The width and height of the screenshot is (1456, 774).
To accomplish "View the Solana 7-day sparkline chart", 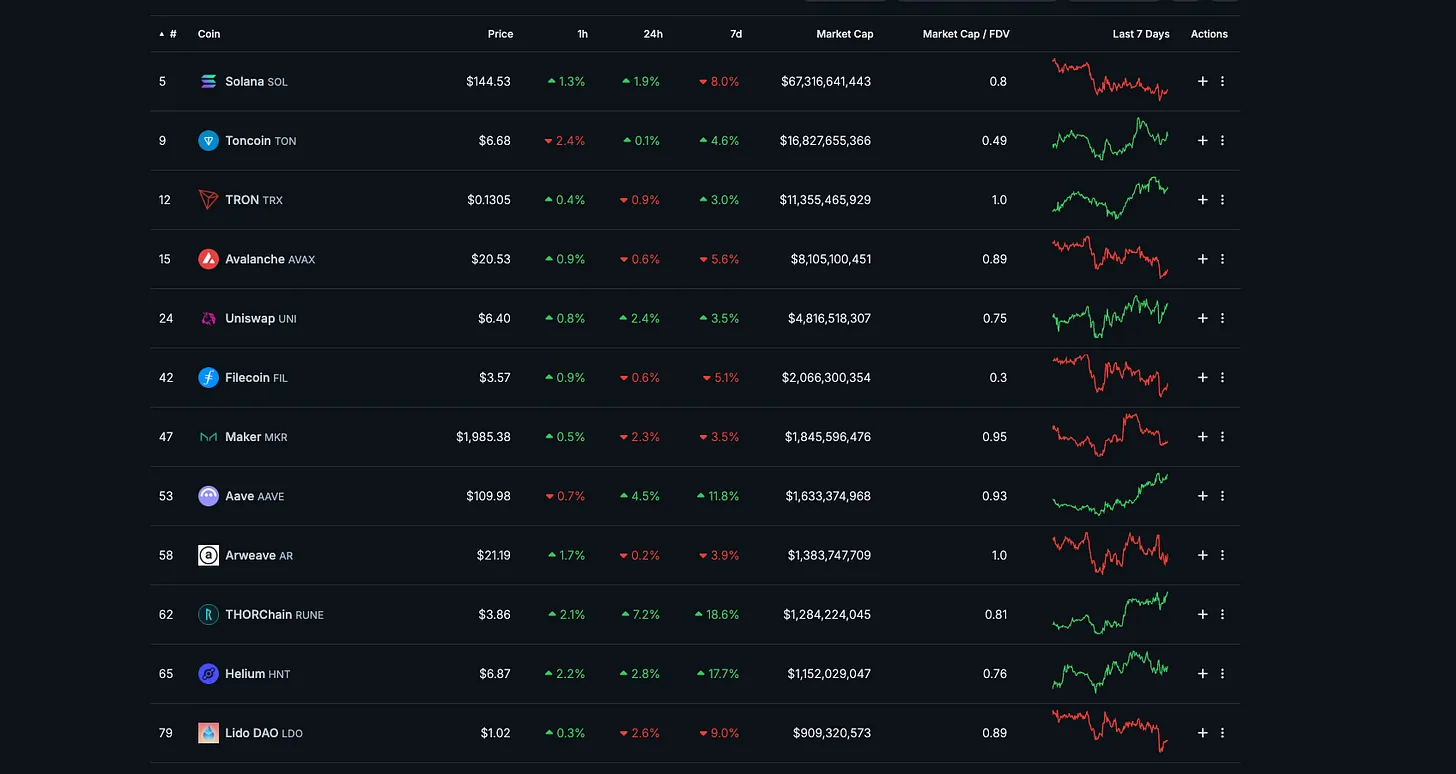I will 1110,80.
